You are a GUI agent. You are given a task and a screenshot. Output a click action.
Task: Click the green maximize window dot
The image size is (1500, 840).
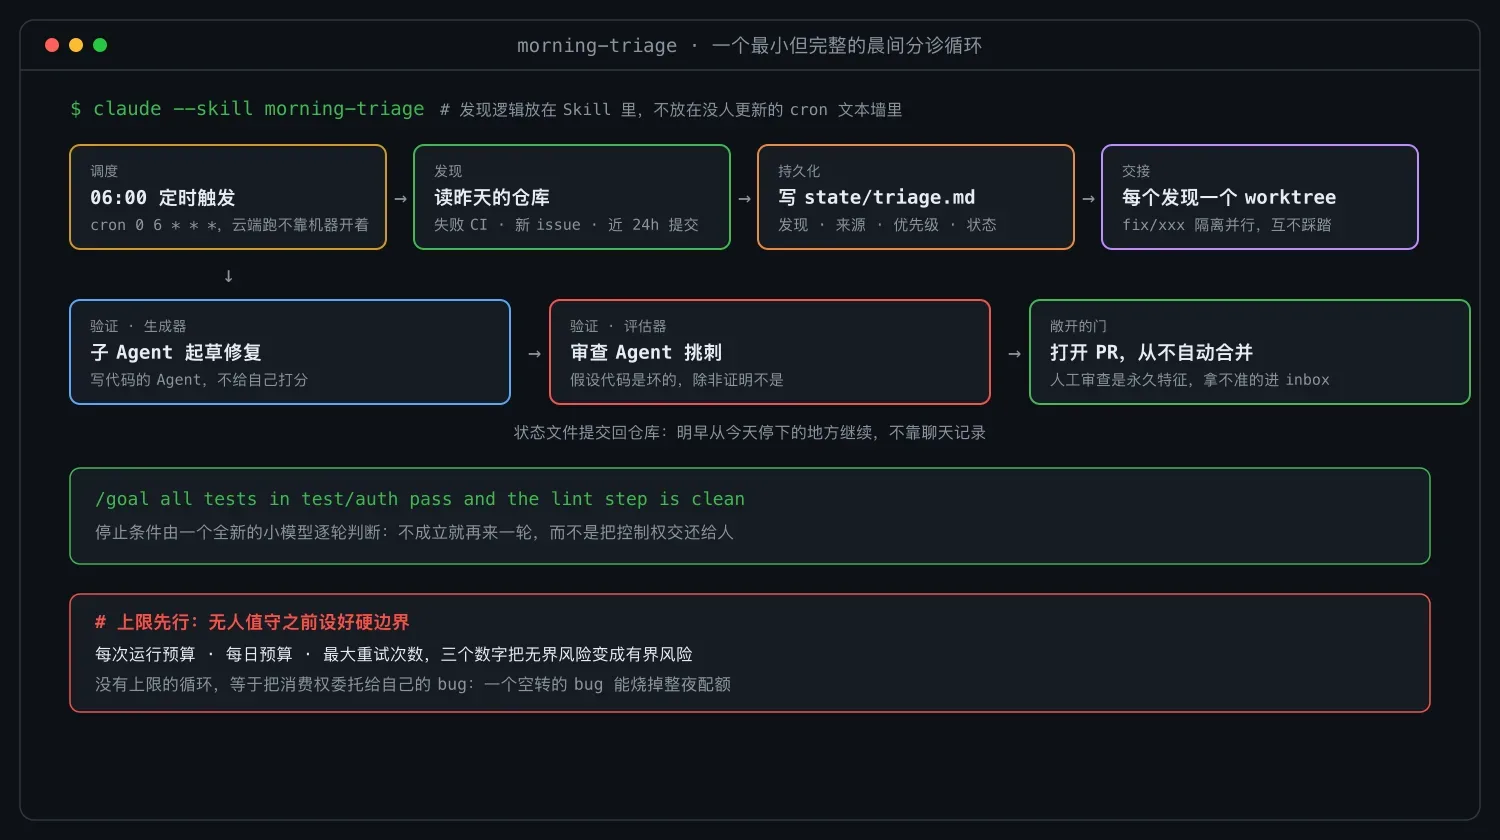tap(100, 45)
